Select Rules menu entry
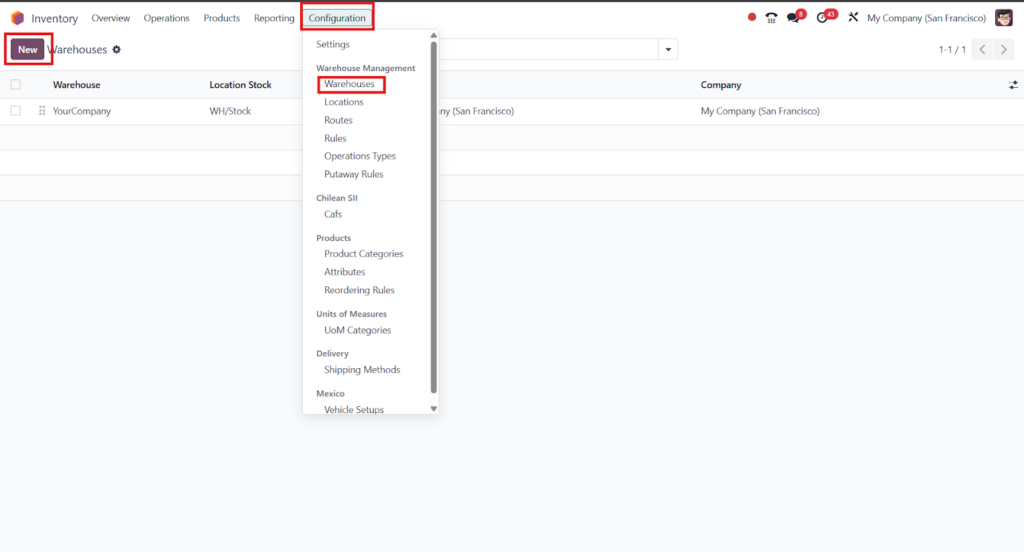Screen dimensions: 1024x552 click(x=335, y=138)
